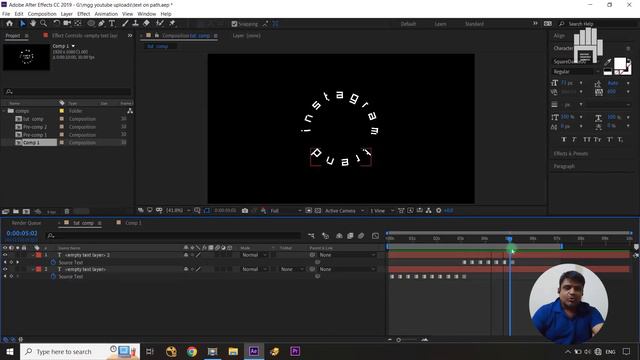Screen dimensions: 640x360
Task: Select the Horizontal Type tool
Action: point(112,24)
